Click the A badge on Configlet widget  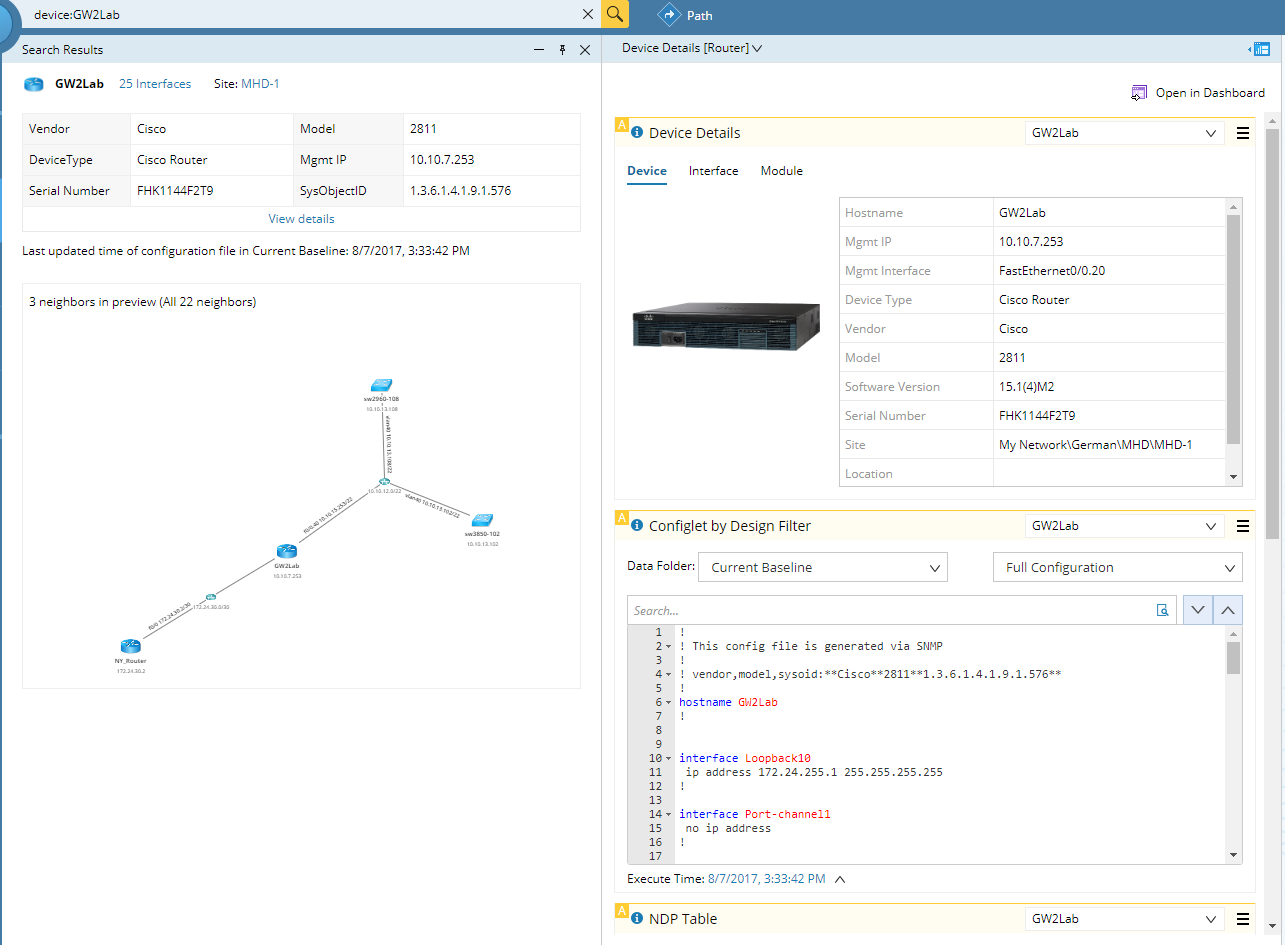tap(621, 518)
